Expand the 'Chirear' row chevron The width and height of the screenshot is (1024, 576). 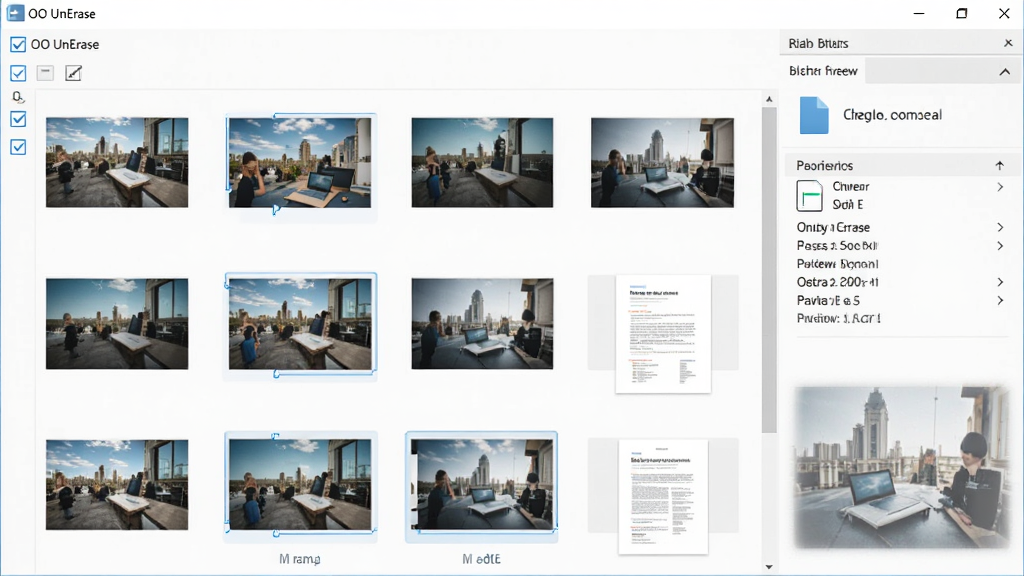1000,187
